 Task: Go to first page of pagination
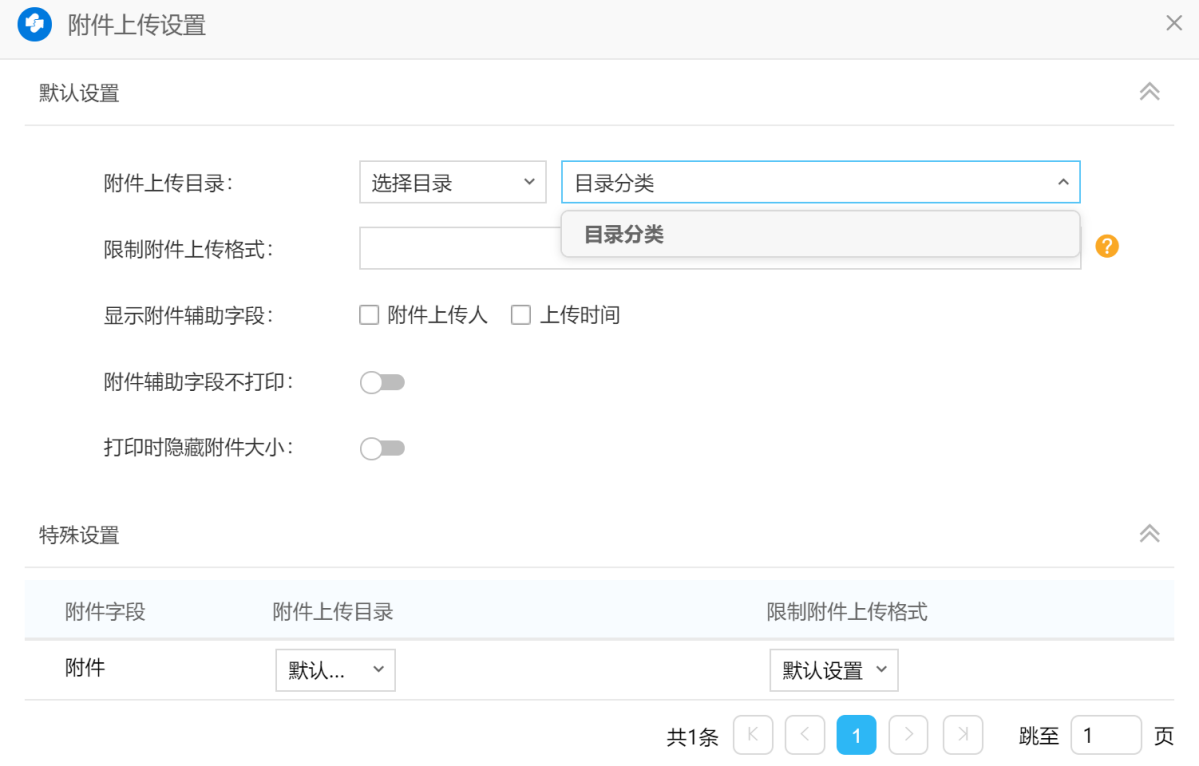click(753, 736)
